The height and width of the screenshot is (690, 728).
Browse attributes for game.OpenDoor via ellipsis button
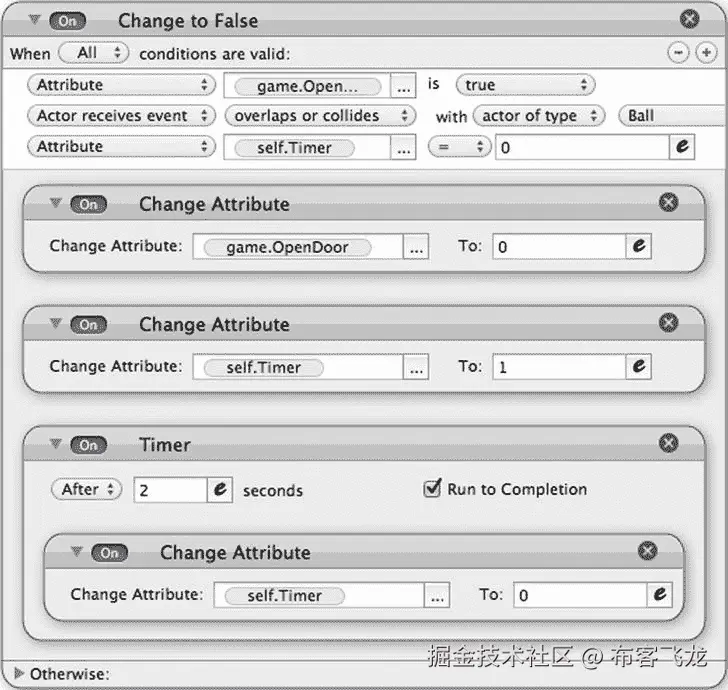416,247
